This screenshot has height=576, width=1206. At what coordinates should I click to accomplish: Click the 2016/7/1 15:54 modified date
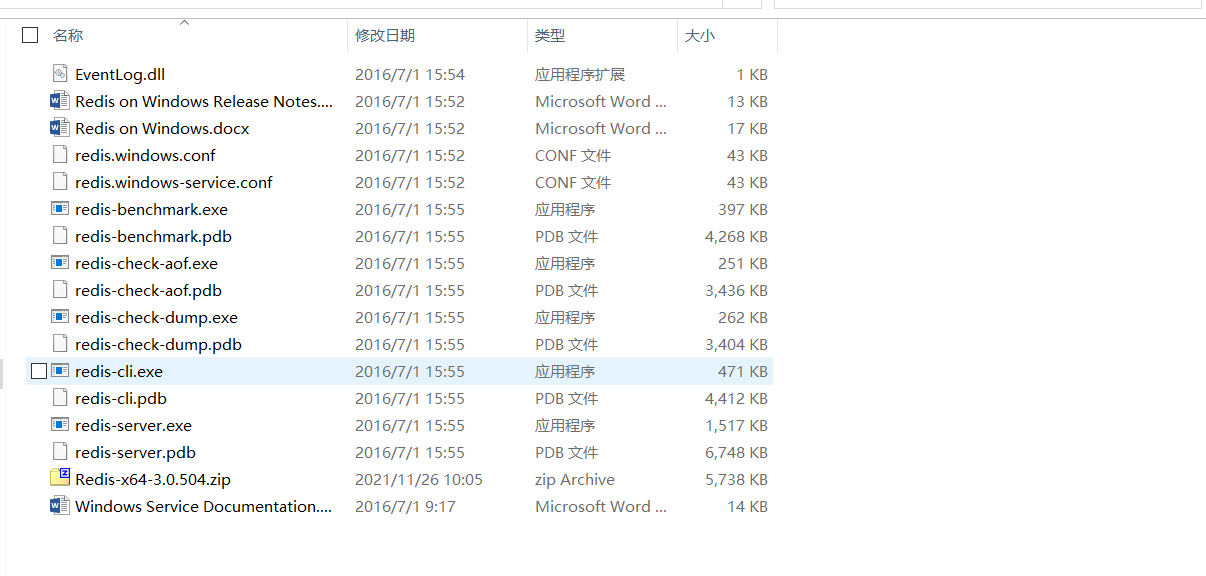coord(410,74)
